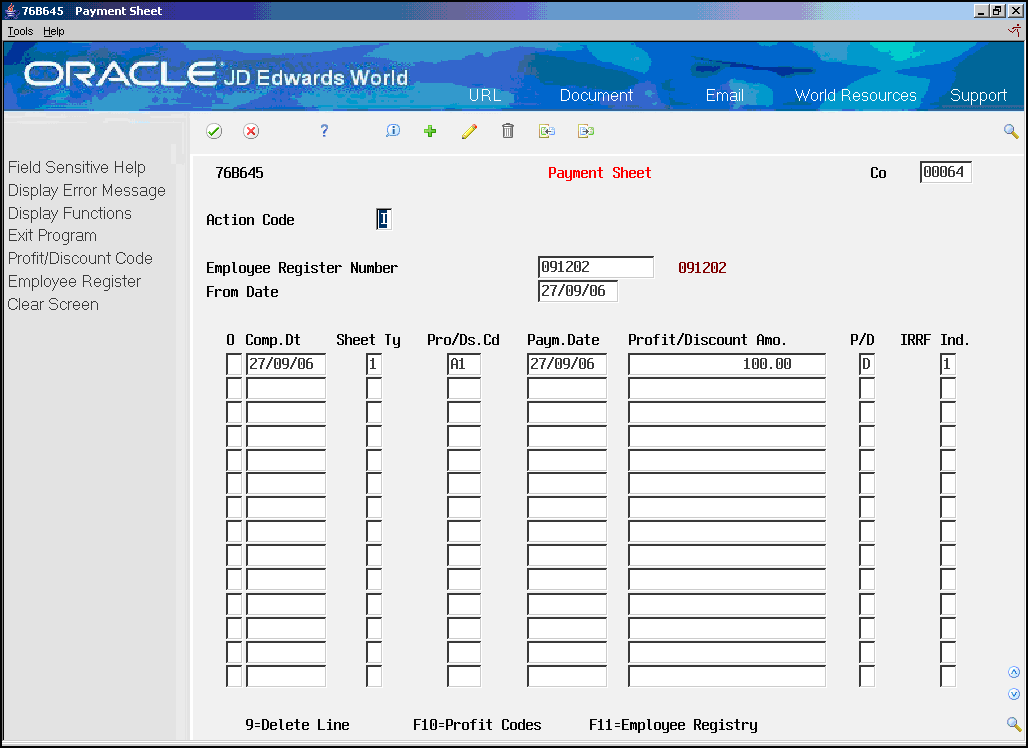This screenshot has width=1028, height=748.
Task: Restore the window with restore button
Action: pyautogui.click(x=997, y=10)
